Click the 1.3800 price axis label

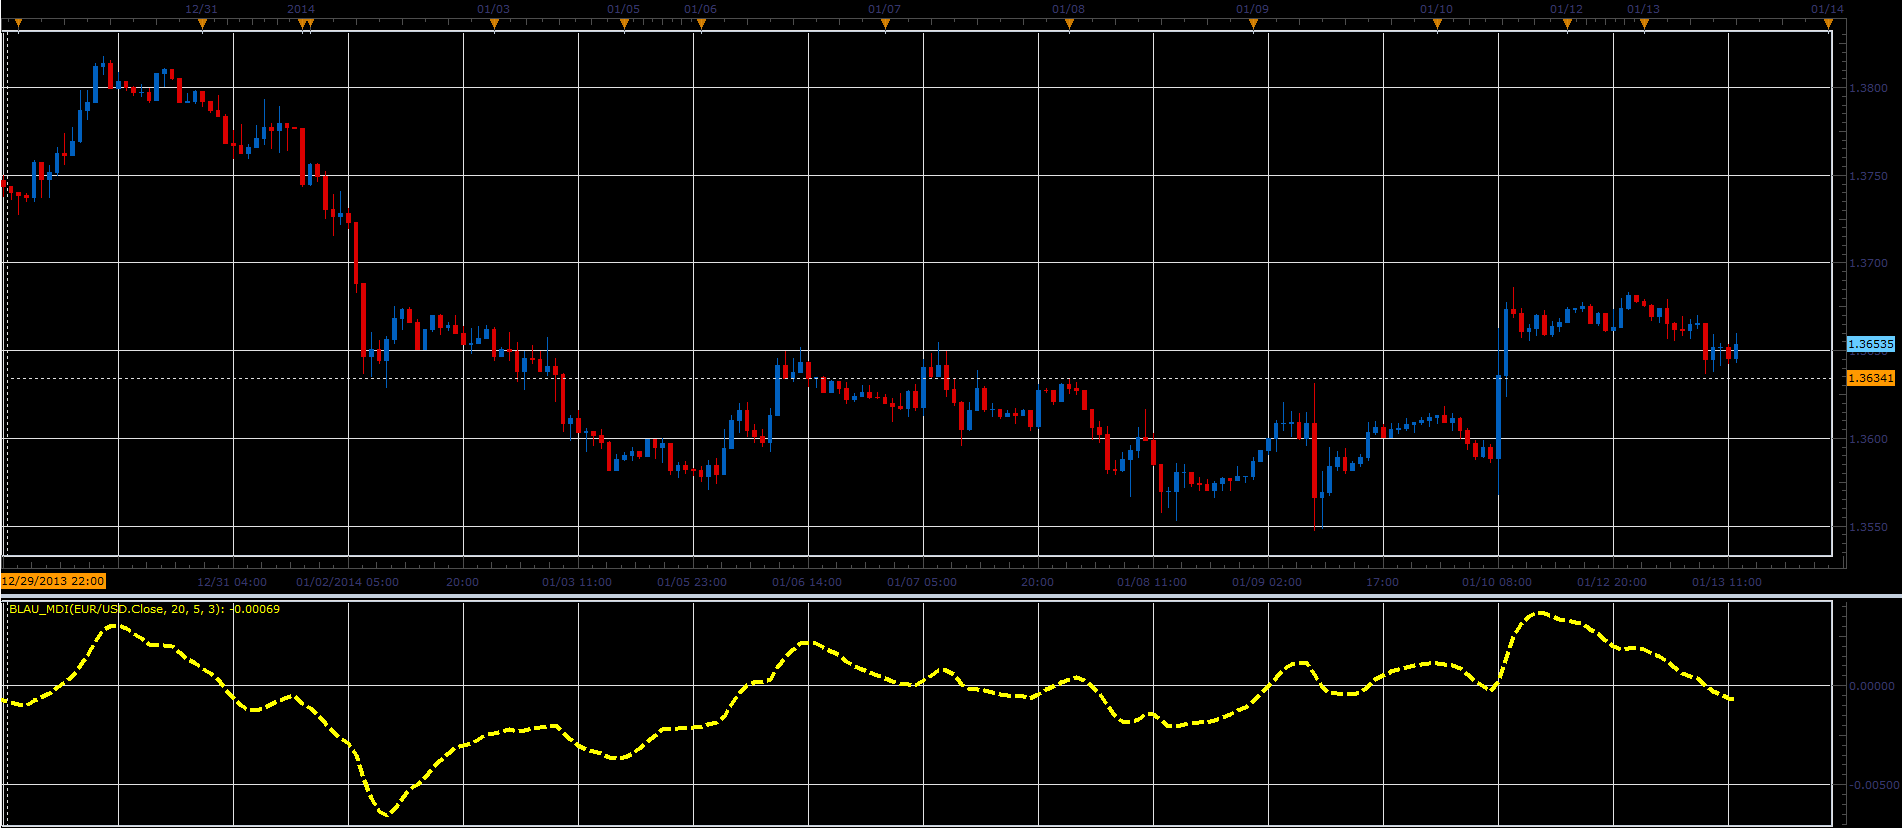(x=1868, y=88)
